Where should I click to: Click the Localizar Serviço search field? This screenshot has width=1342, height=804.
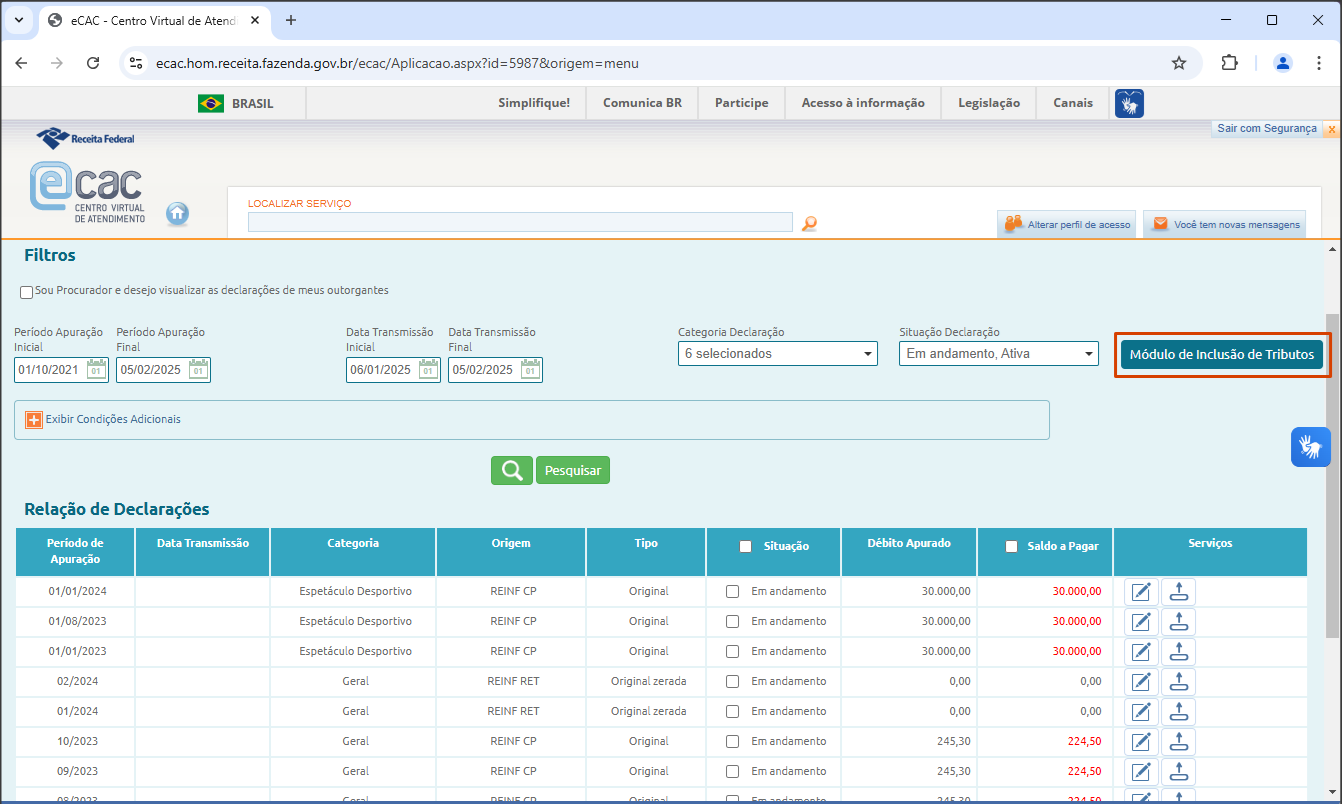[x=520, y=222]
